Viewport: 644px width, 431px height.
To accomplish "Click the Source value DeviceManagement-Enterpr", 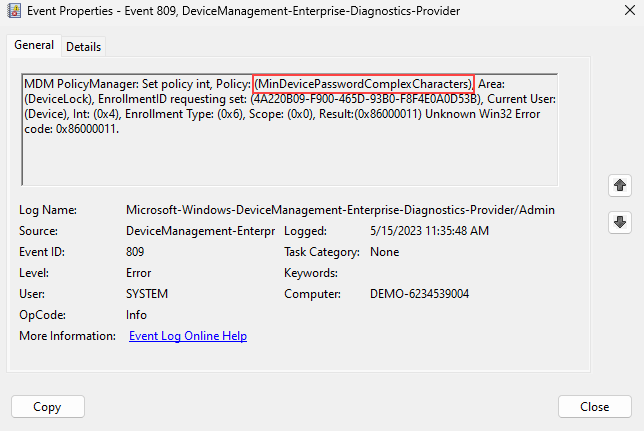I will [200, 231].
